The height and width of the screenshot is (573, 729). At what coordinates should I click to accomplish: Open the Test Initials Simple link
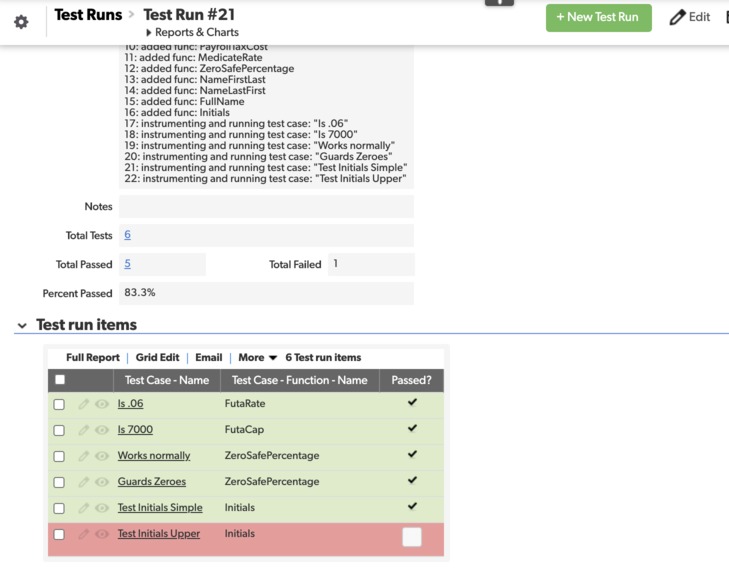click(160, 508)
